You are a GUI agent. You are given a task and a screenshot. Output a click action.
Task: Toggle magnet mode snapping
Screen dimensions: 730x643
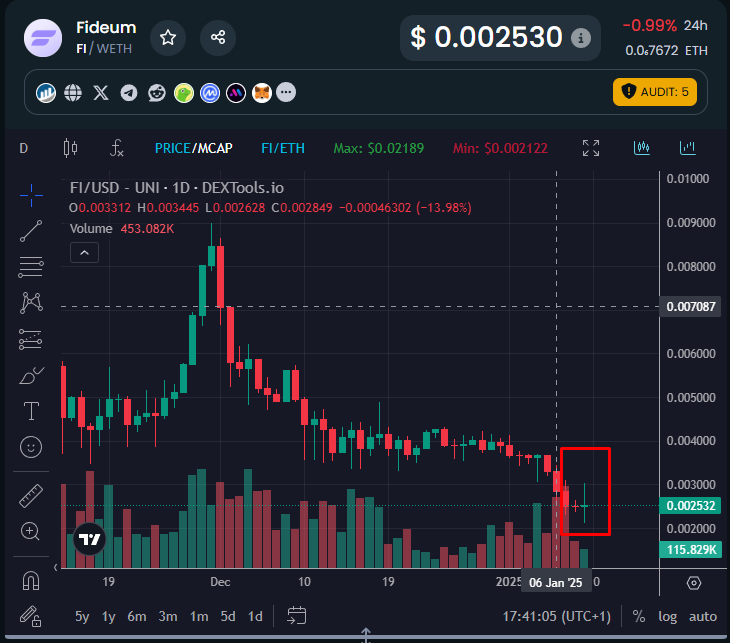pyautogui.click(x=31, y=581)
